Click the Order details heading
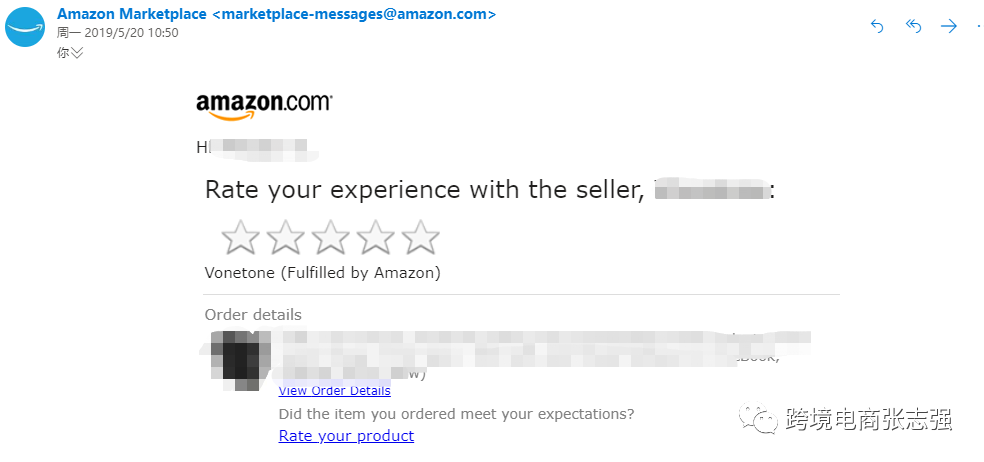The width and height of the screenshot is (984, 462). pos(253,314)
